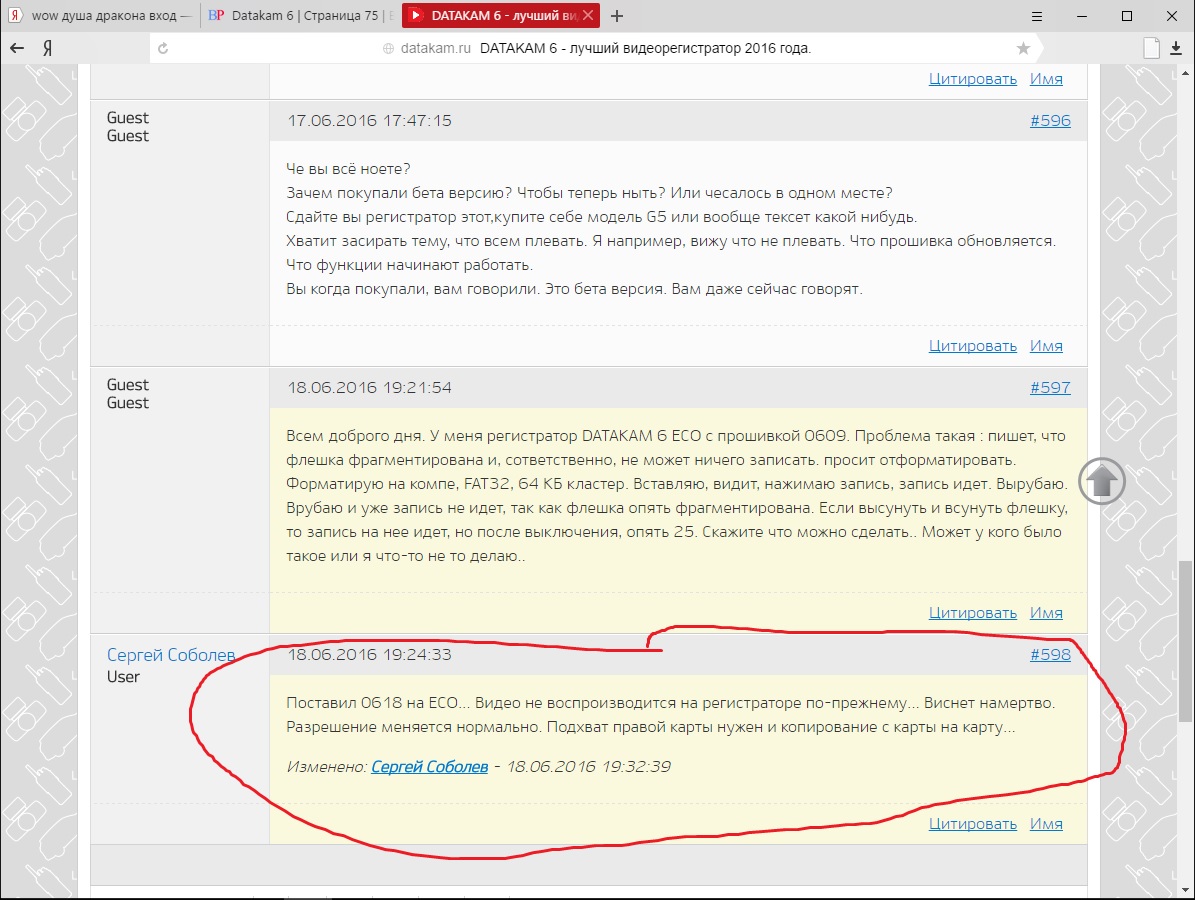This screenshot has width=1195, height=900.
Task: Maximize the browser window
Action: pyautogui.click(x=1126, y=16)
